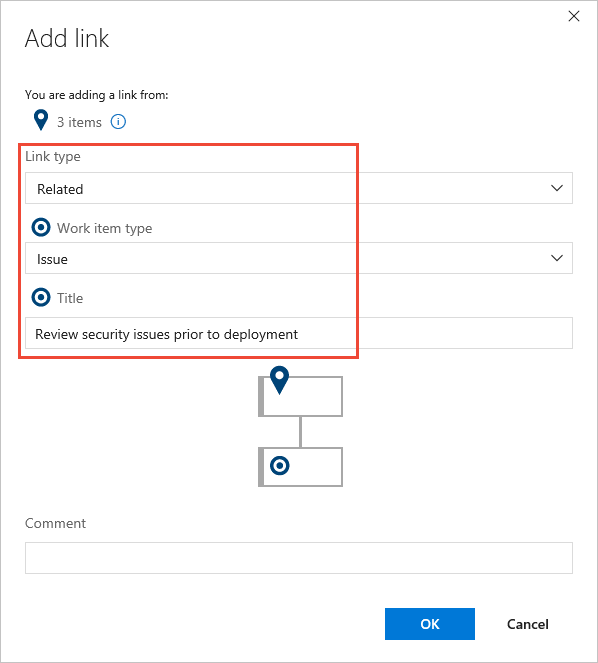Click the target box in link diagram
The height and width of the screenshot is (663, 598).
[x=300, y=467]
